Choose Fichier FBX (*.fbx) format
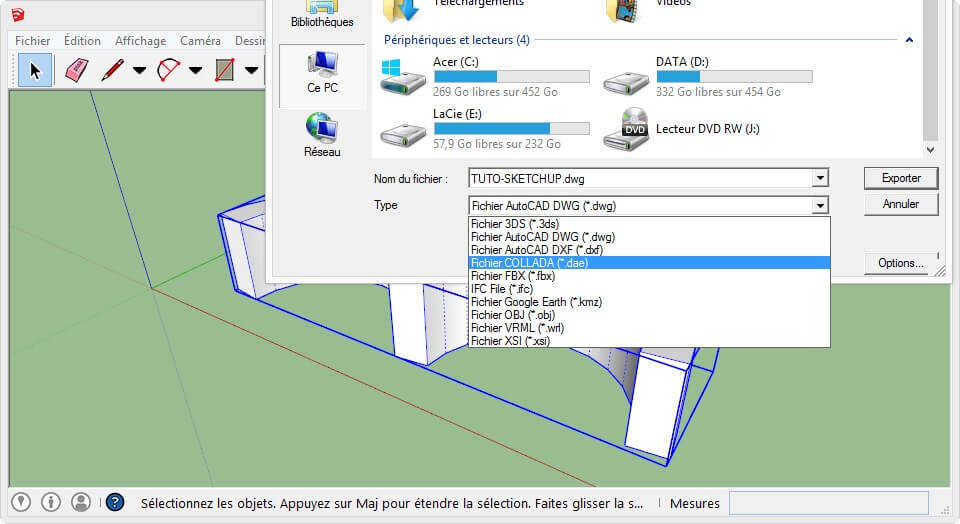Image resolution: width=960 pixels, height=524 pixels. pyautogui.click(x=649, y=276)
